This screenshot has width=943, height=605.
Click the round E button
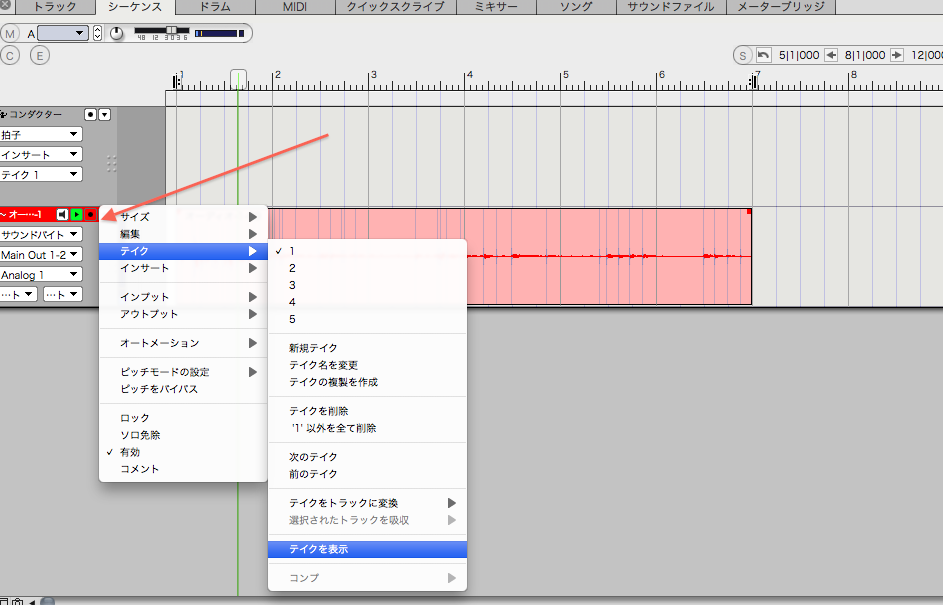[x=40, y=56]
